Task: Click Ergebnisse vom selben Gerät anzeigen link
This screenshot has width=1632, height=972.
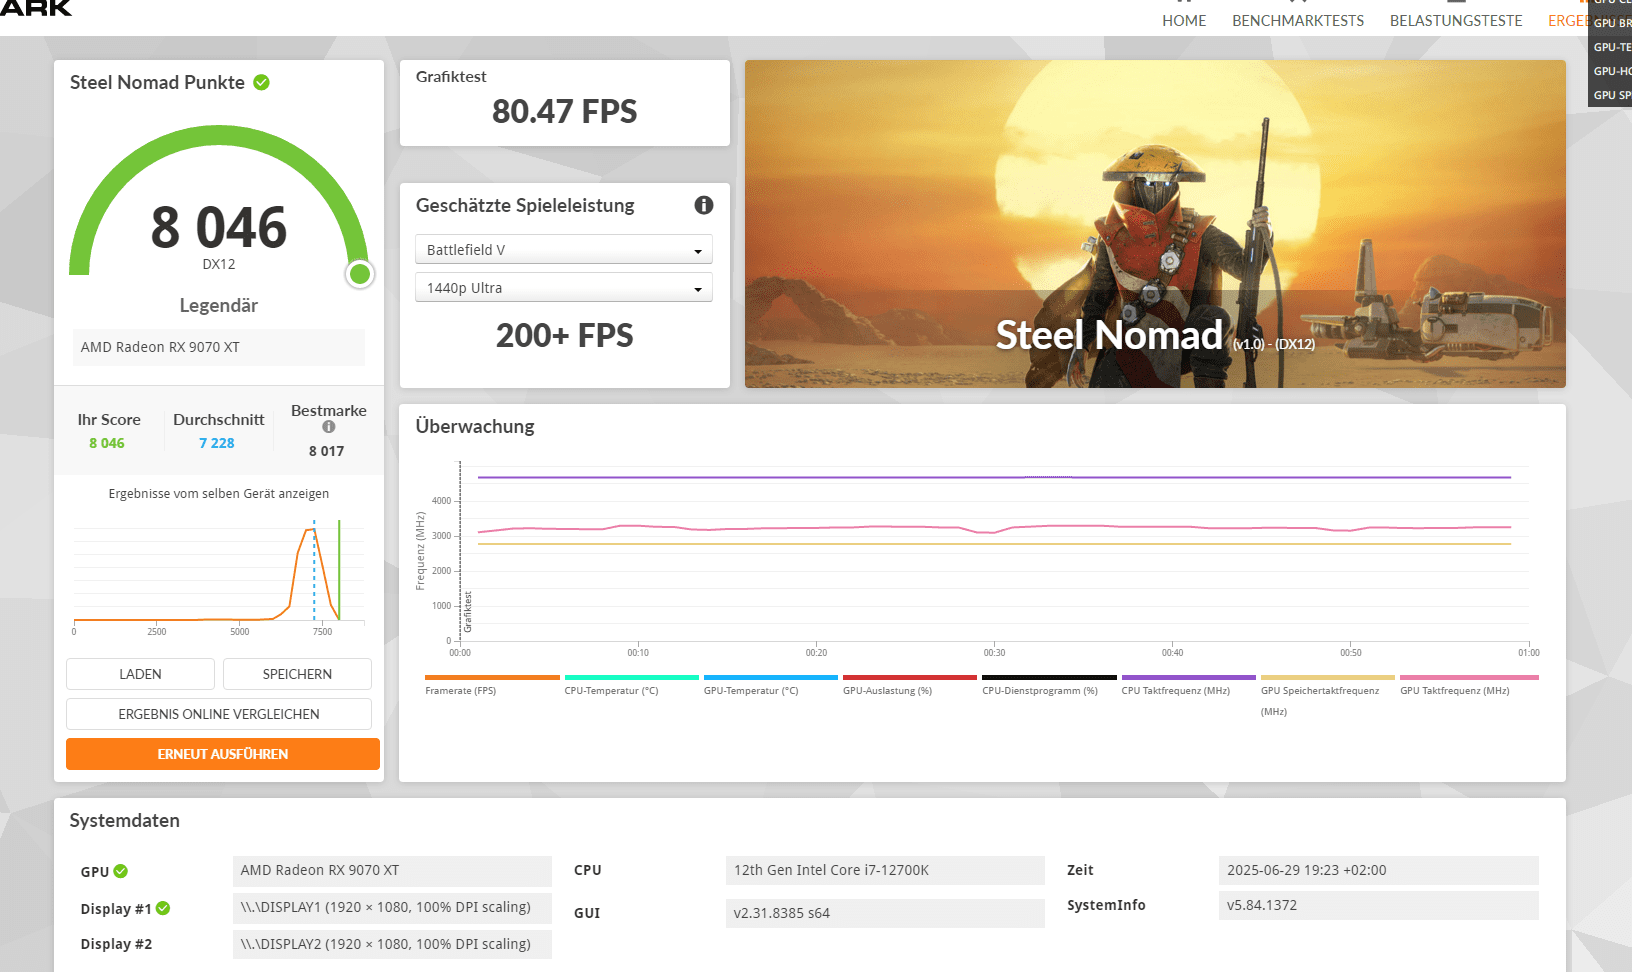Action: (219, 494)
